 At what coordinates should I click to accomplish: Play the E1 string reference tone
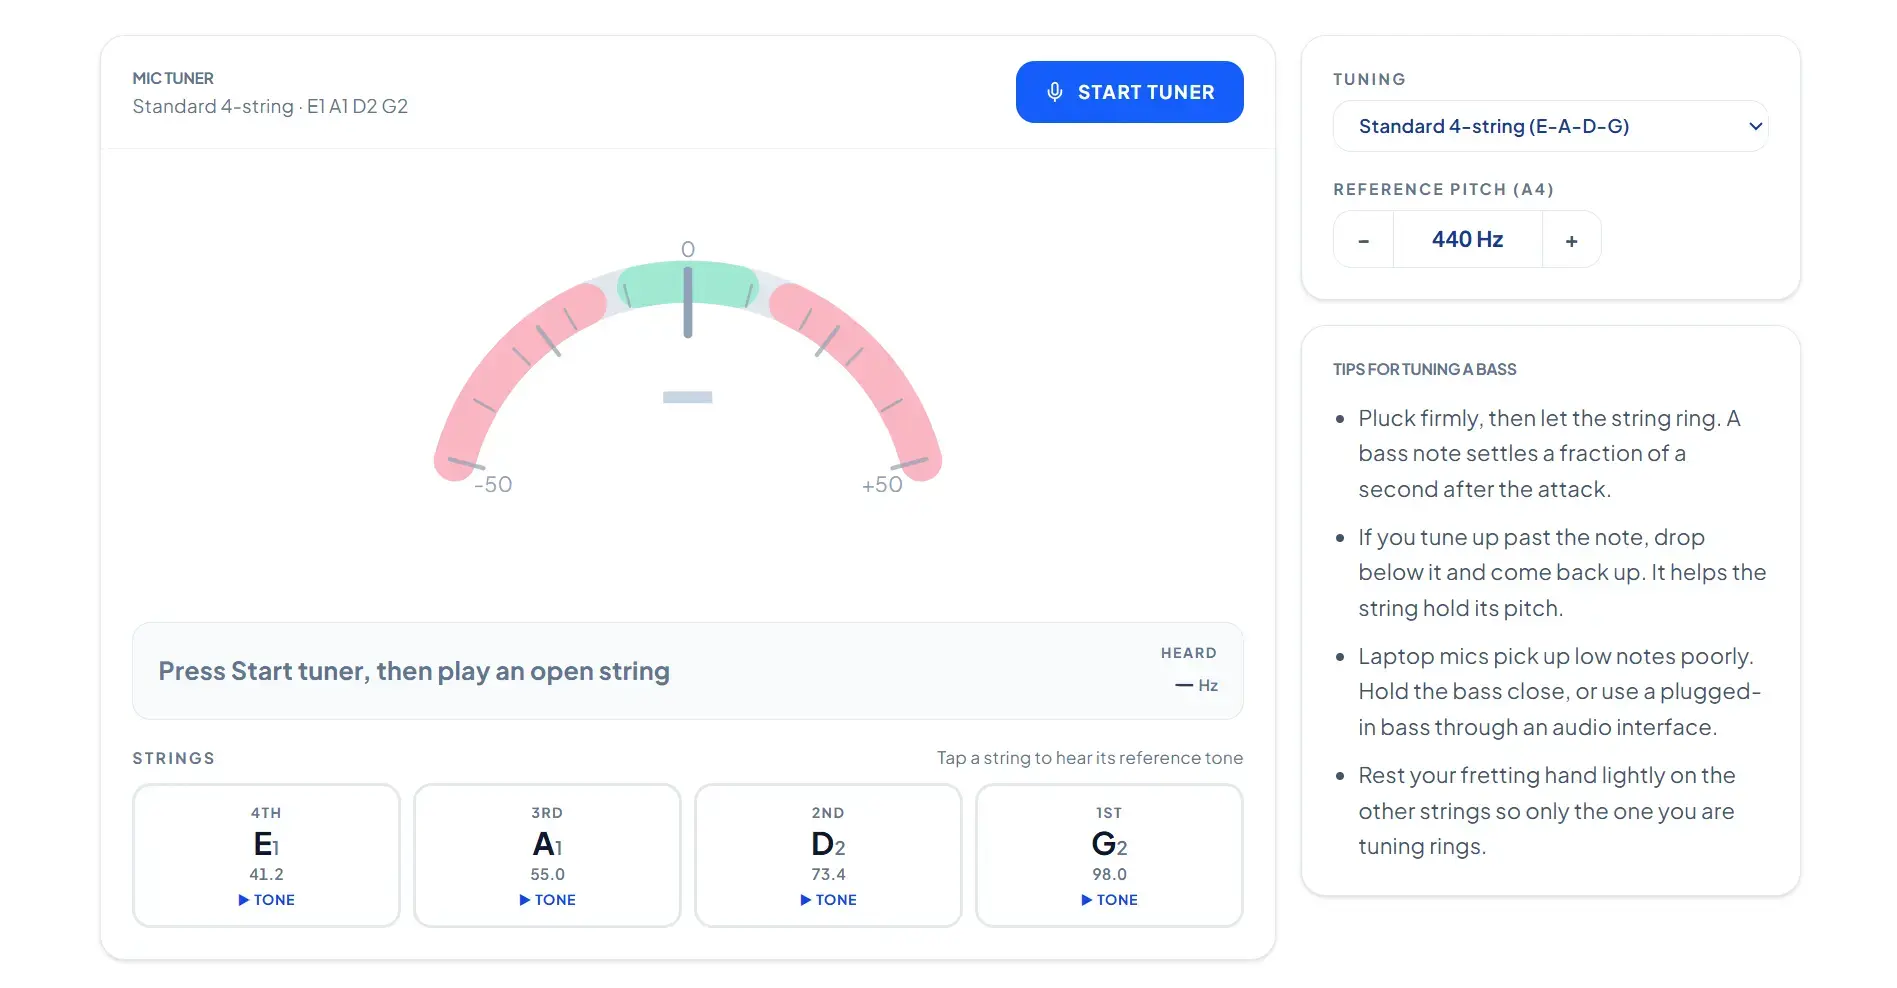click(266, 900)
